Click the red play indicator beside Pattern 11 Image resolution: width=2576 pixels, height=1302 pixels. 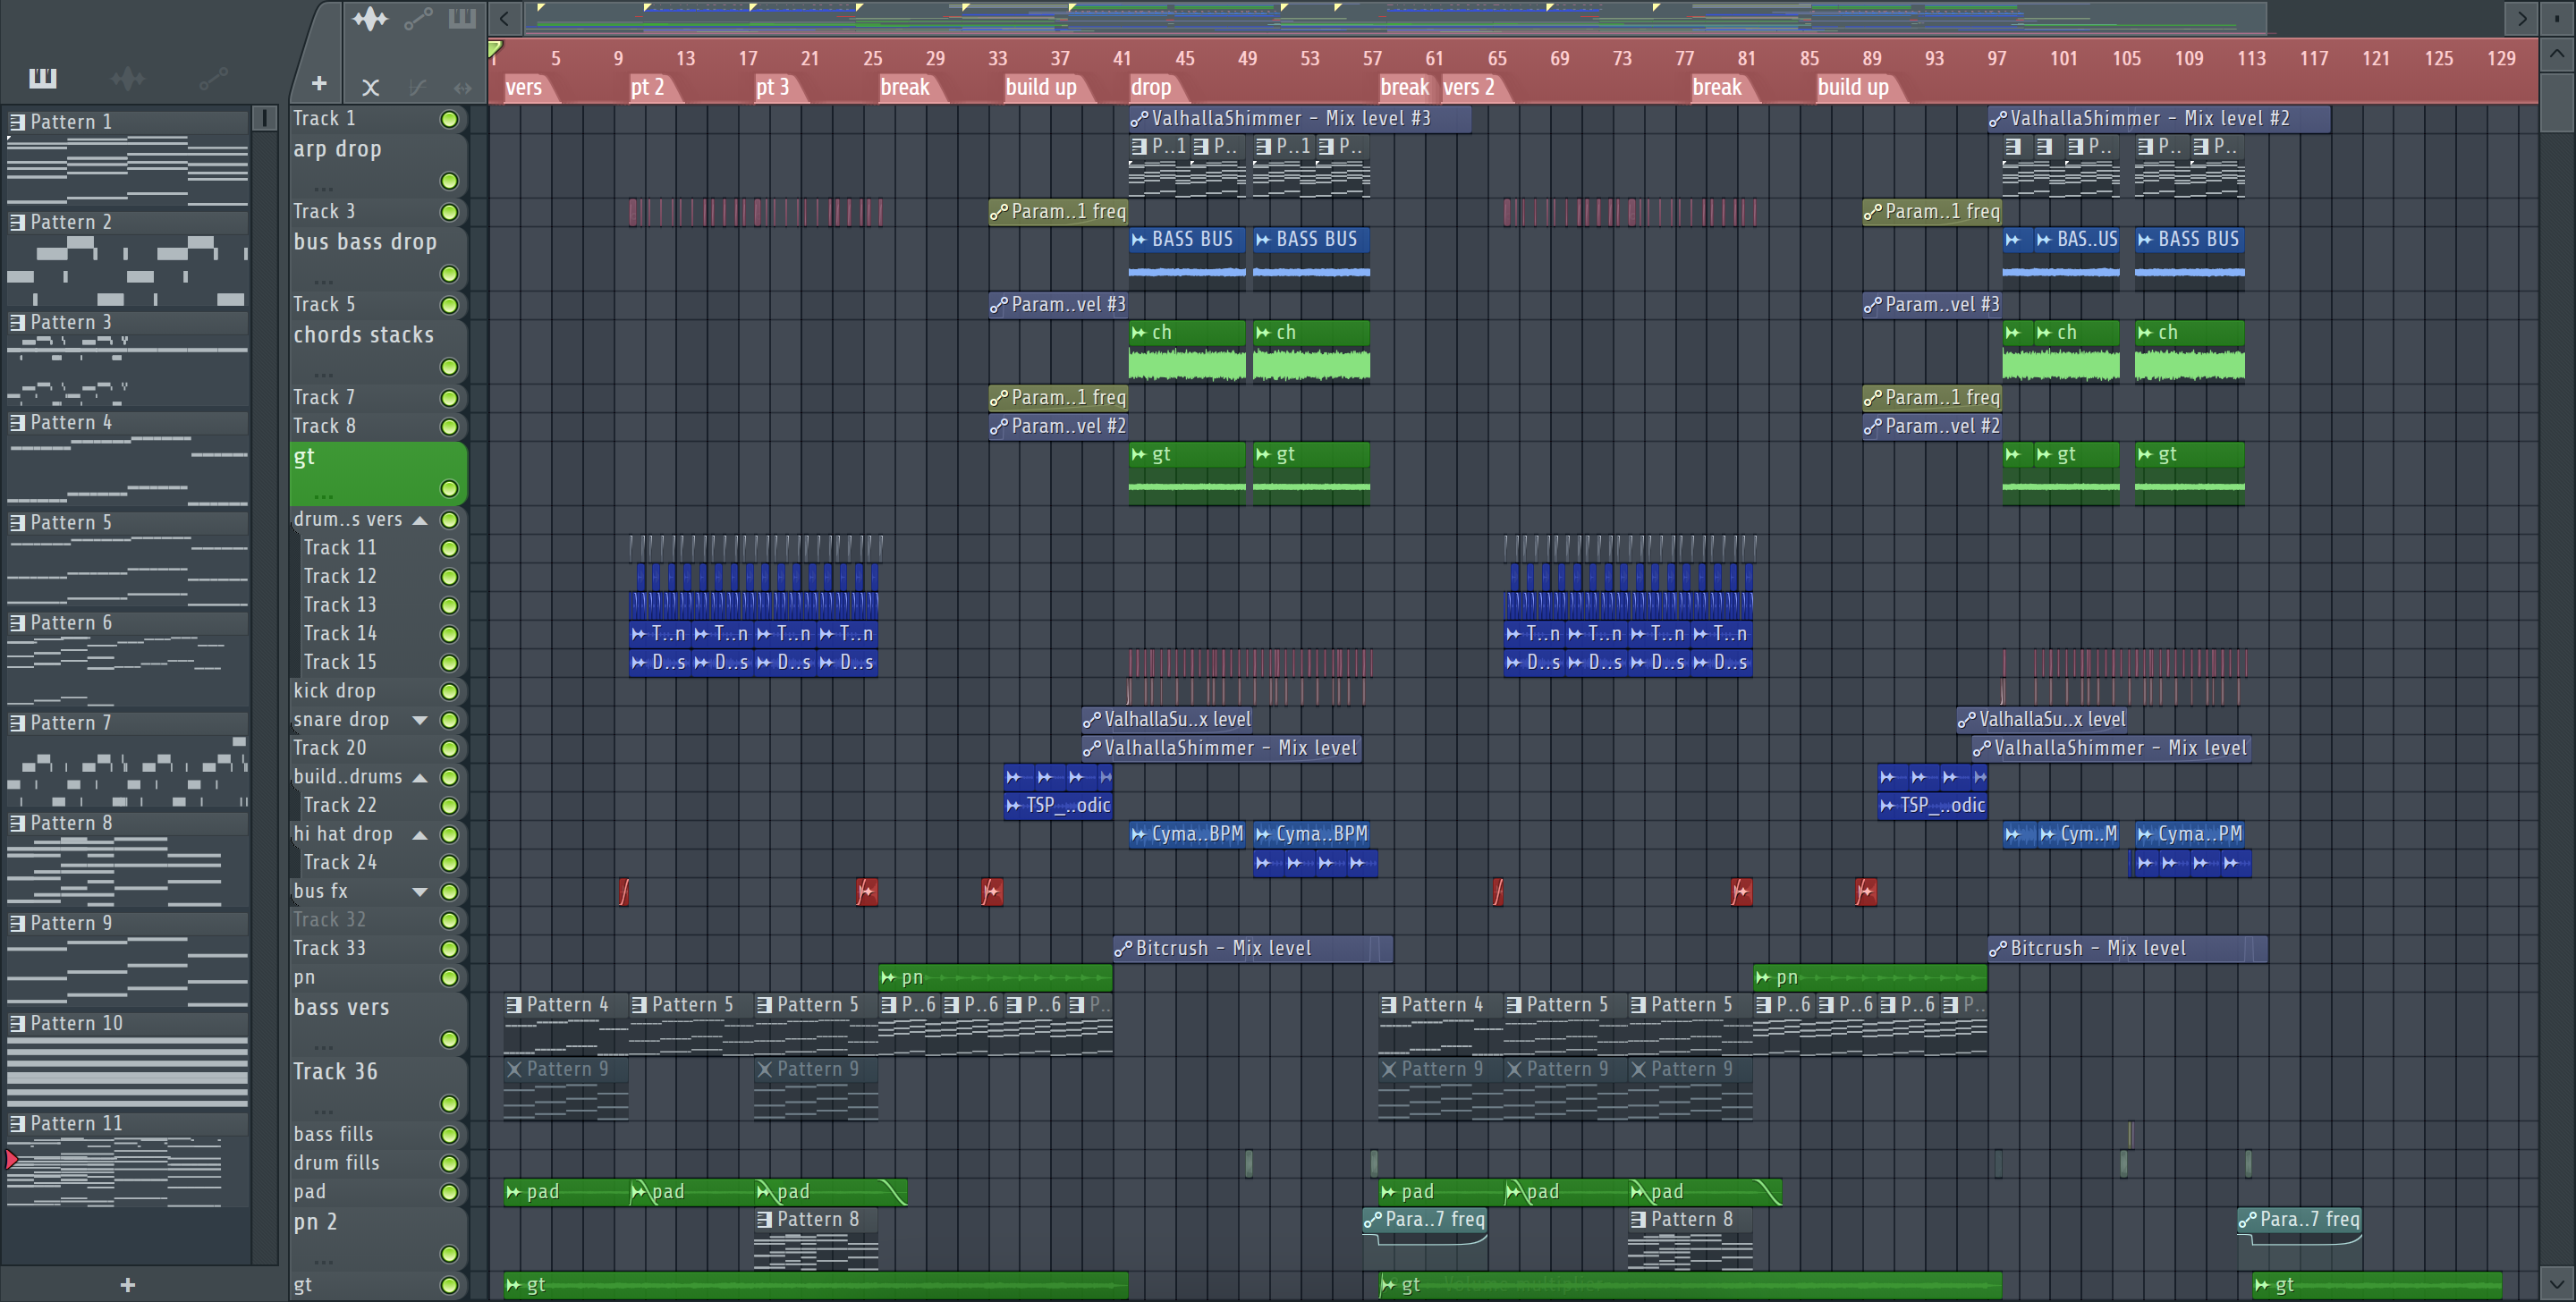11,1159
